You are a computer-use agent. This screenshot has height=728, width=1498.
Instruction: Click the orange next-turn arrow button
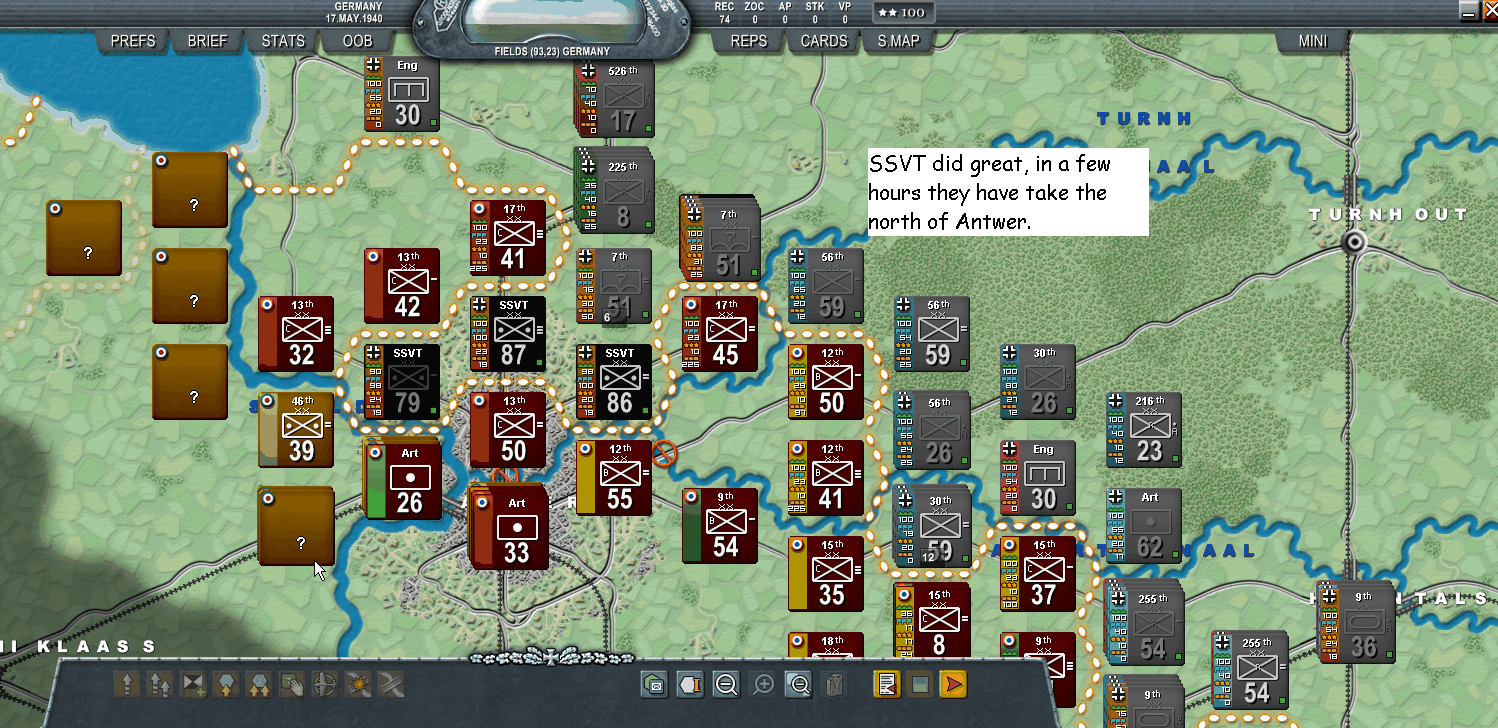954,685
